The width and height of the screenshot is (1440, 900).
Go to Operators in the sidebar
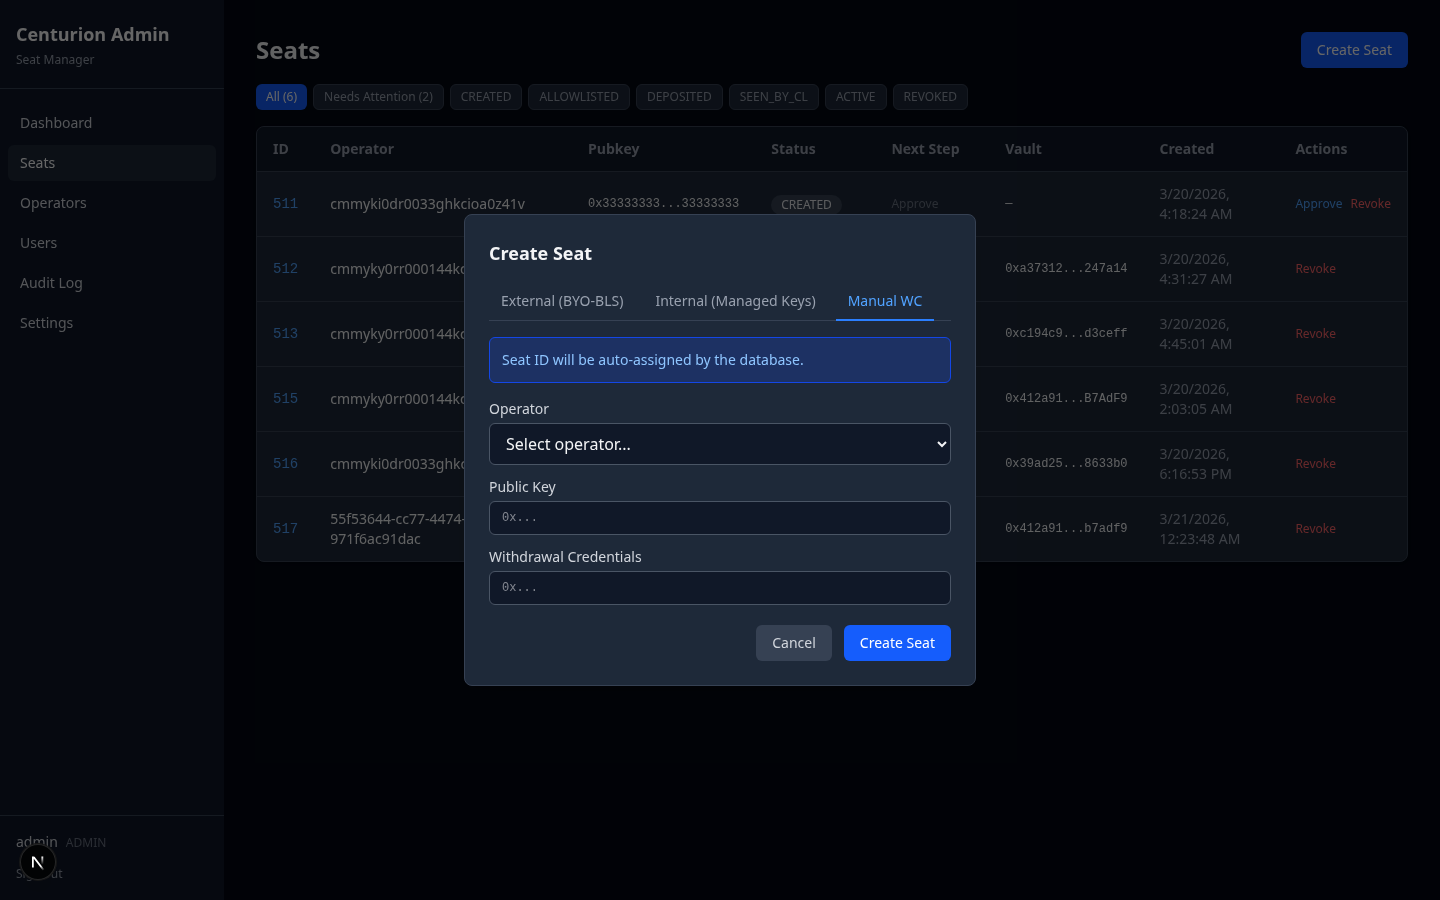point(53,203)
